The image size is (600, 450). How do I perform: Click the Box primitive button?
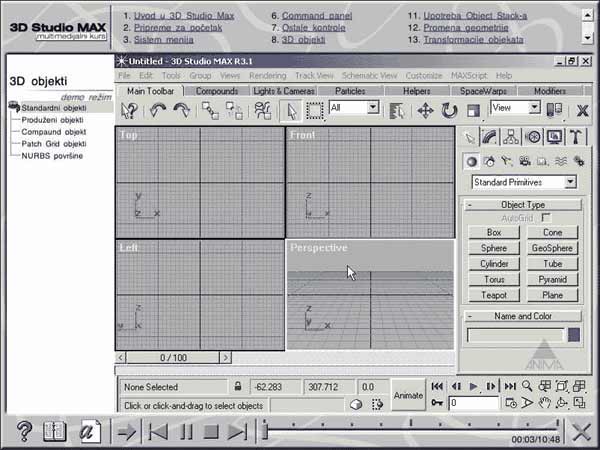(494, 232)
